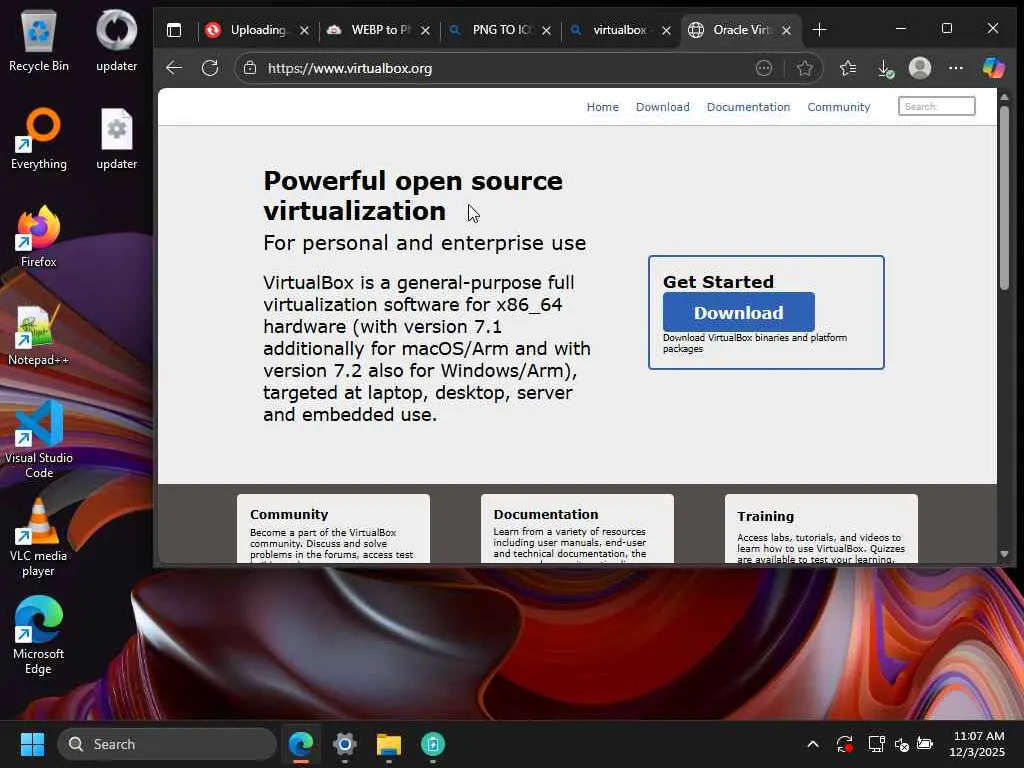Screen dimensions: 1024x768
Task: Open the Downloads toolbar icon
Action: (884, 68)
